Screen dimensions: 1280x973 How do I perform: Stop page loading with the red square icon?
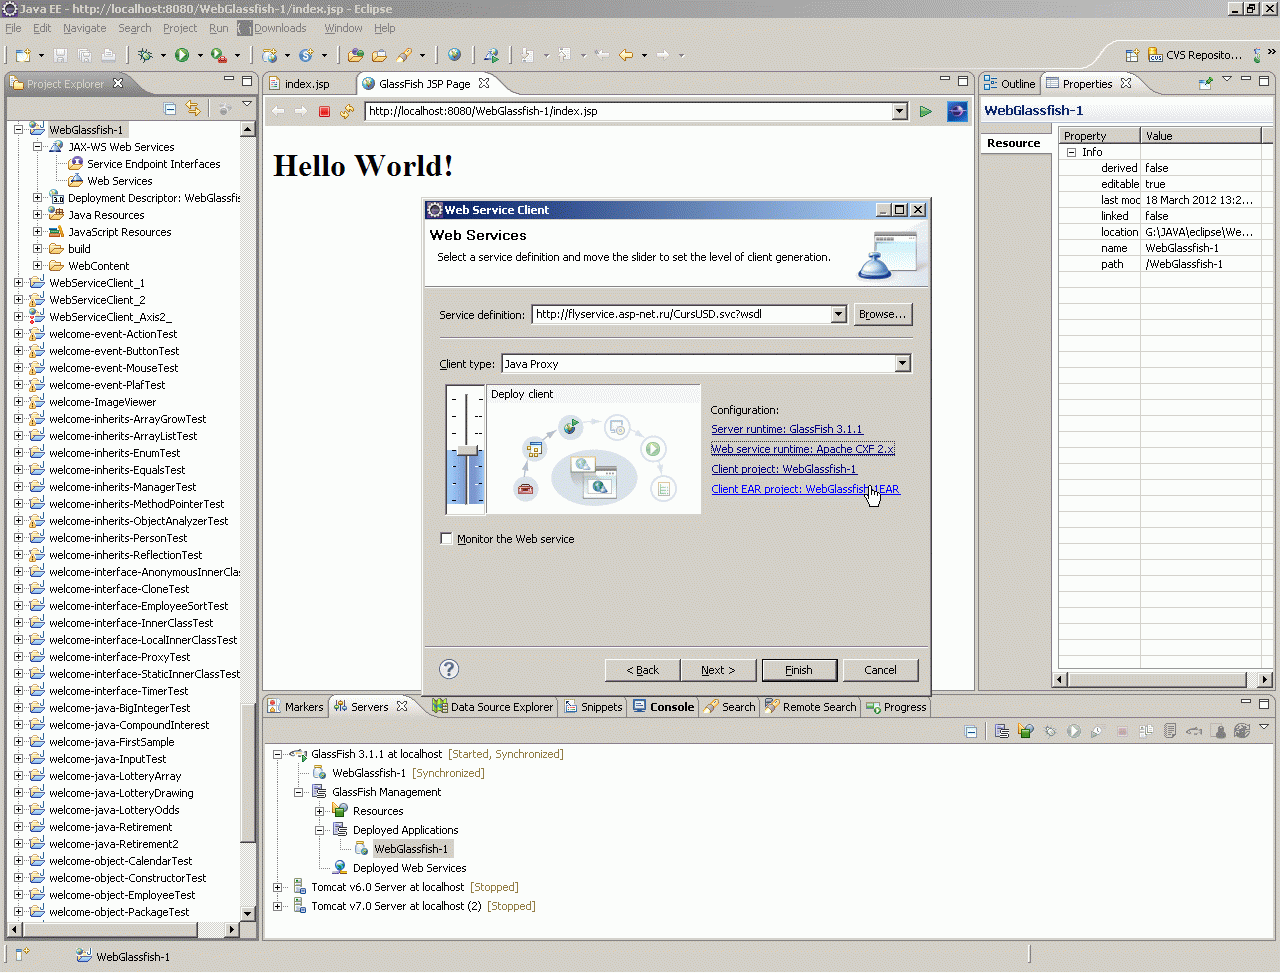click(x=324, y=112)
